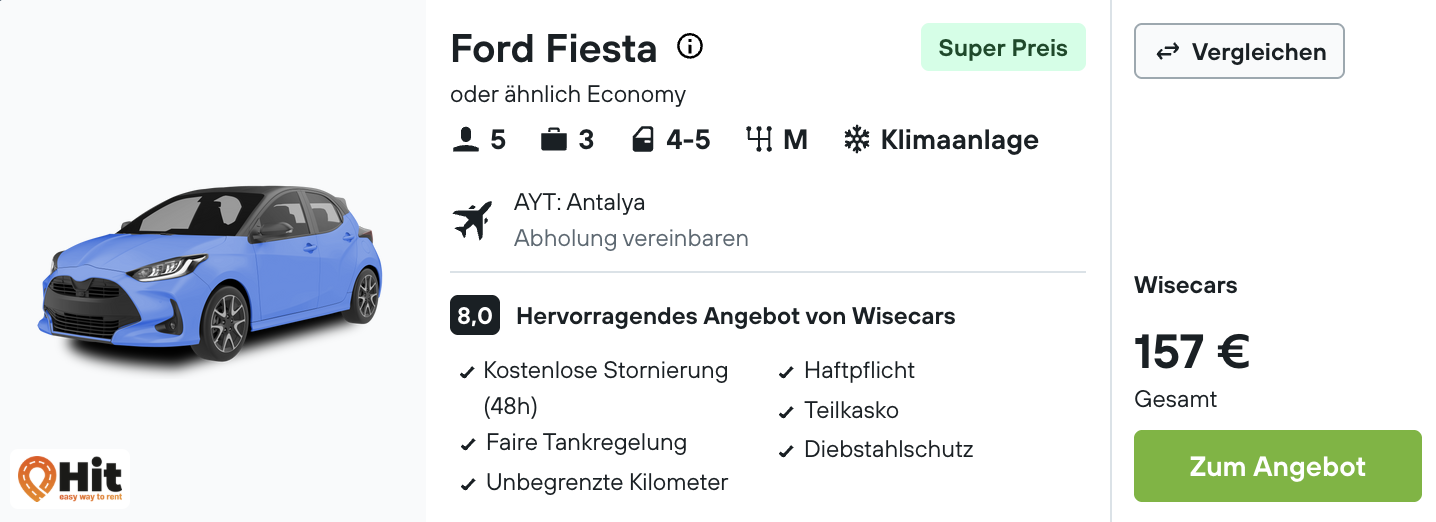
Task: Click the Super Preis badge
Action: (x=1003, y=48)
